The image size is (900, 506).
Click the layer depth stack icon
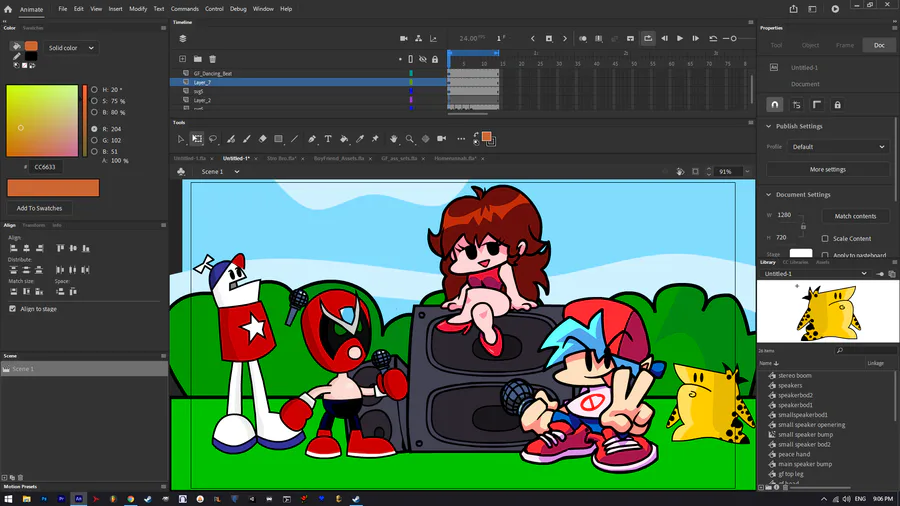click(183, 38)
